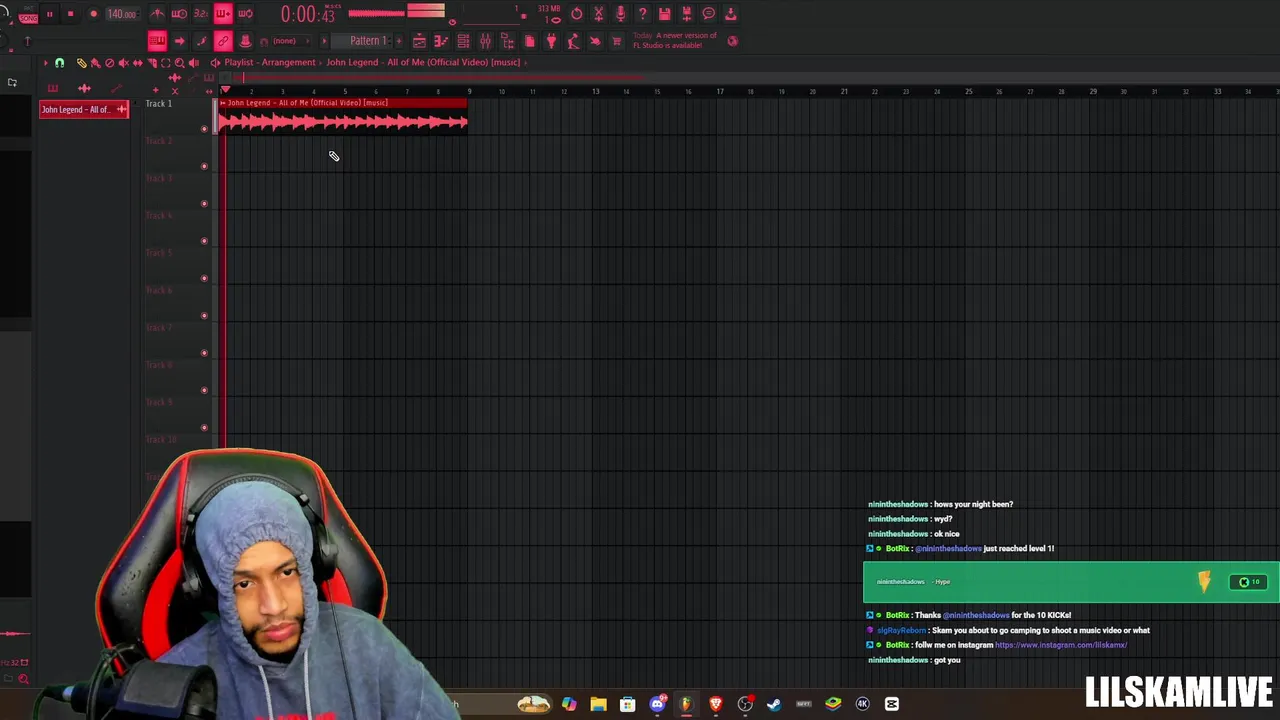This screenshot has width=1280, height=720.
Task: Open Discord from the taskbar
Action: (657, 704)
